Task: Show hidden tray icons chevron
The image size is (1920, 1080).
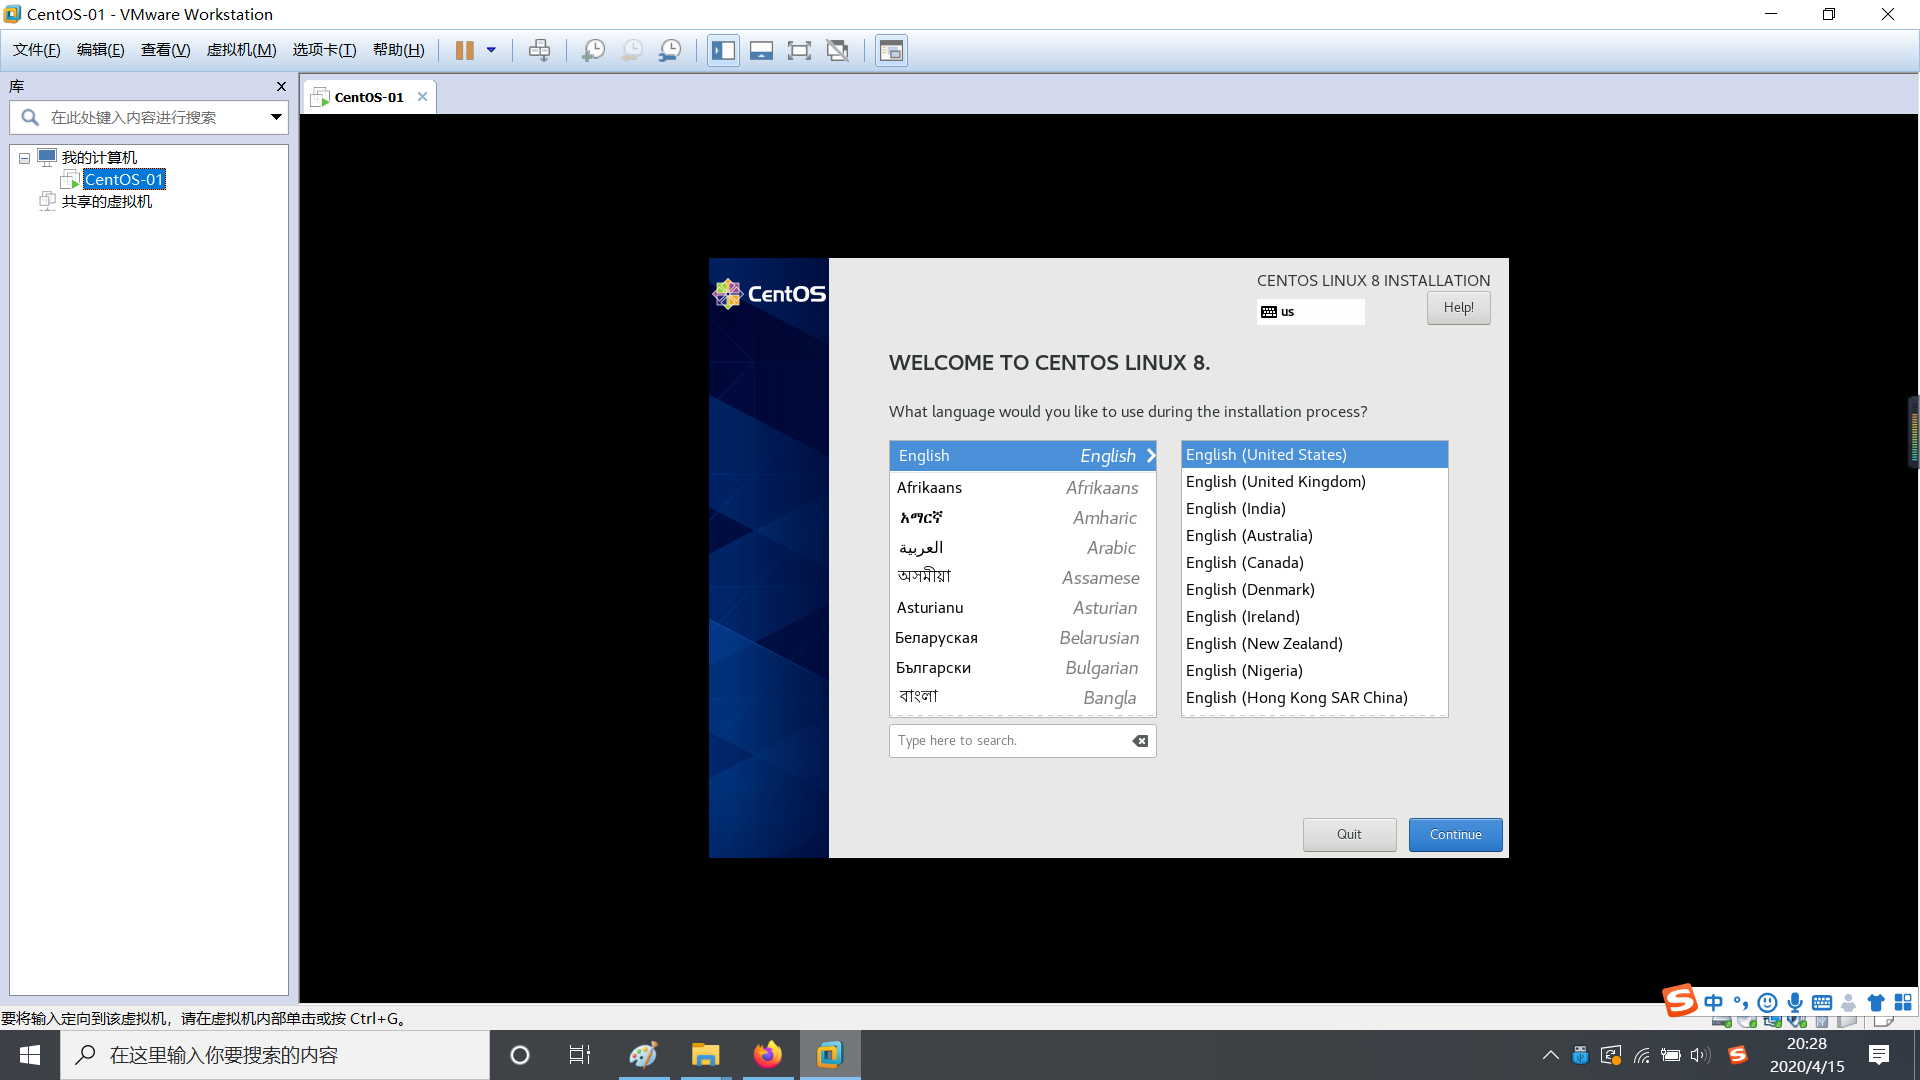Action: 1551,1055
